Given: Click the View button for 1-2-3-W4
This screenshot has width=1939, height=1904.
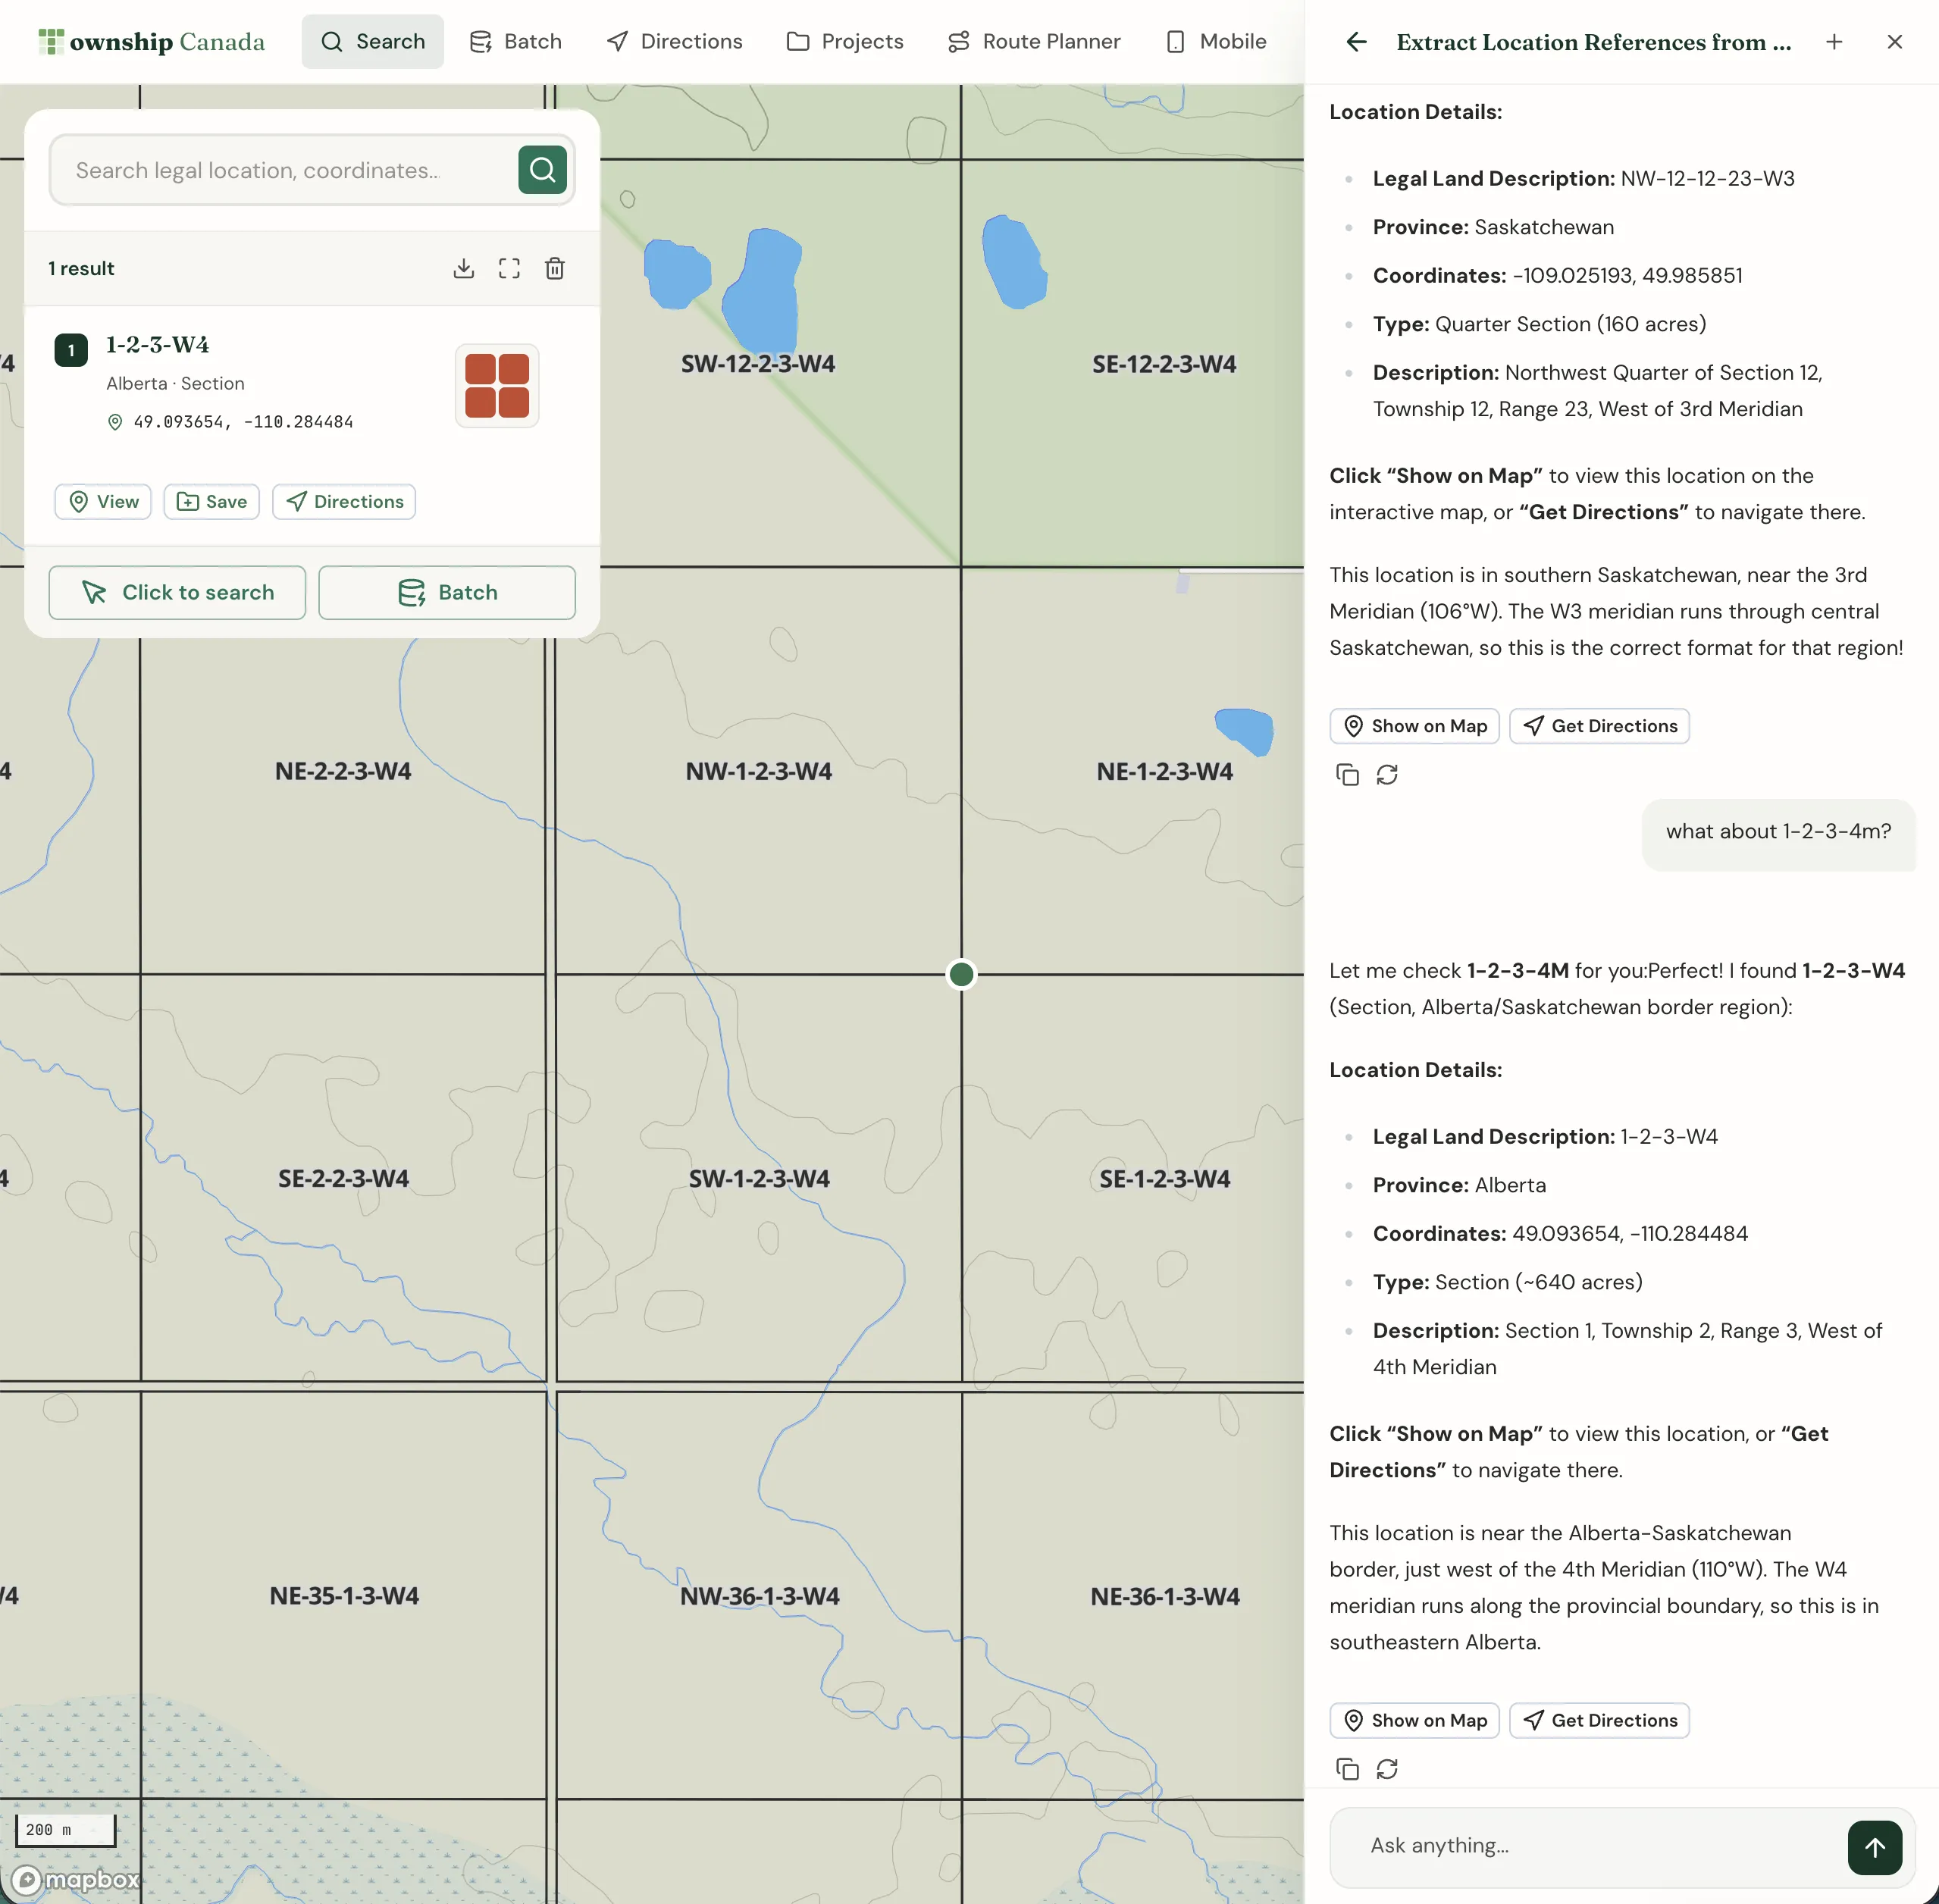Looking at the screenshot, I should (x=103, y=502).
